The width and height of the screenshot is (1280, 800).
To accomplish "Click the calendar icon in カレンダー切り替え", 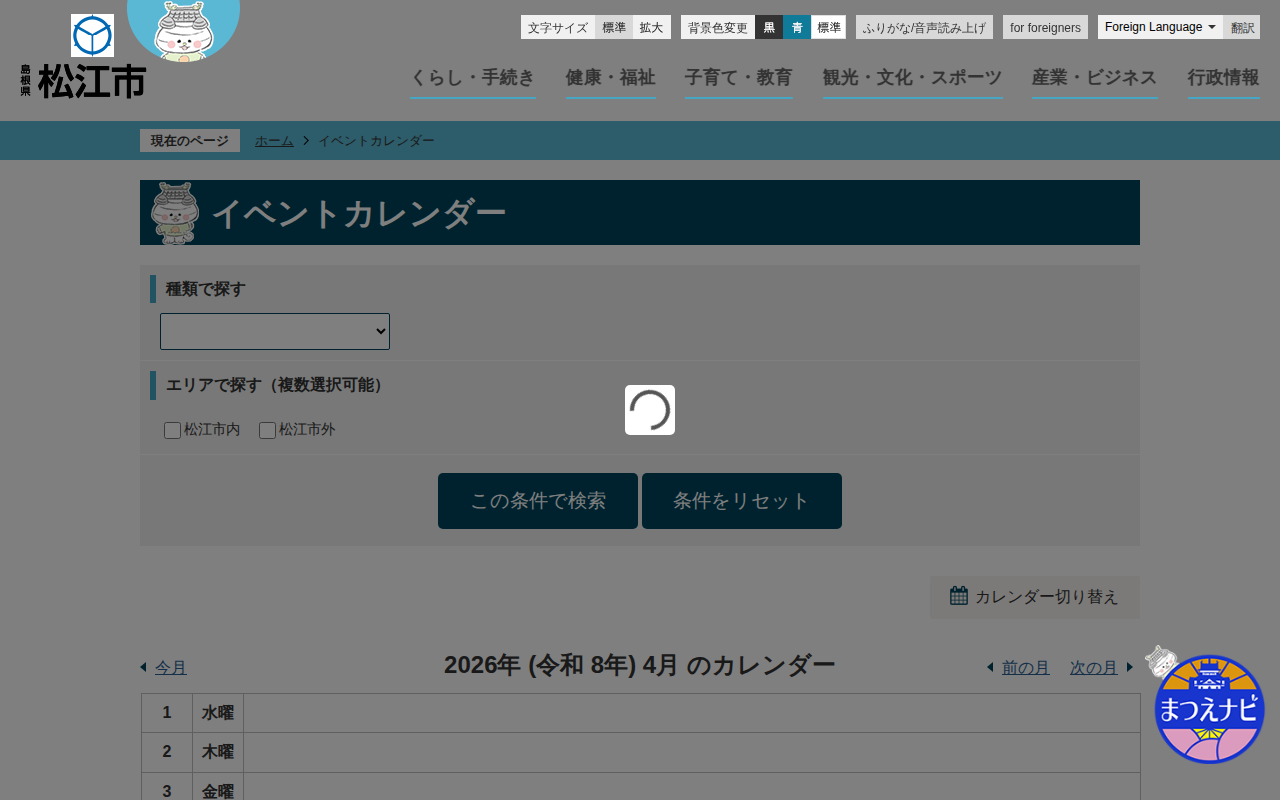I will point(959,596).
